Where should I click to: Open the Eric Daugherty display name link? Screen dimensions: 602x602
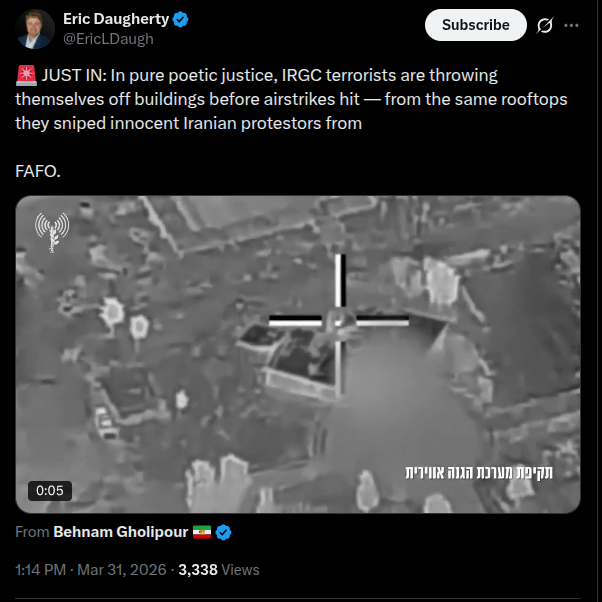click(x=116, y=19)
